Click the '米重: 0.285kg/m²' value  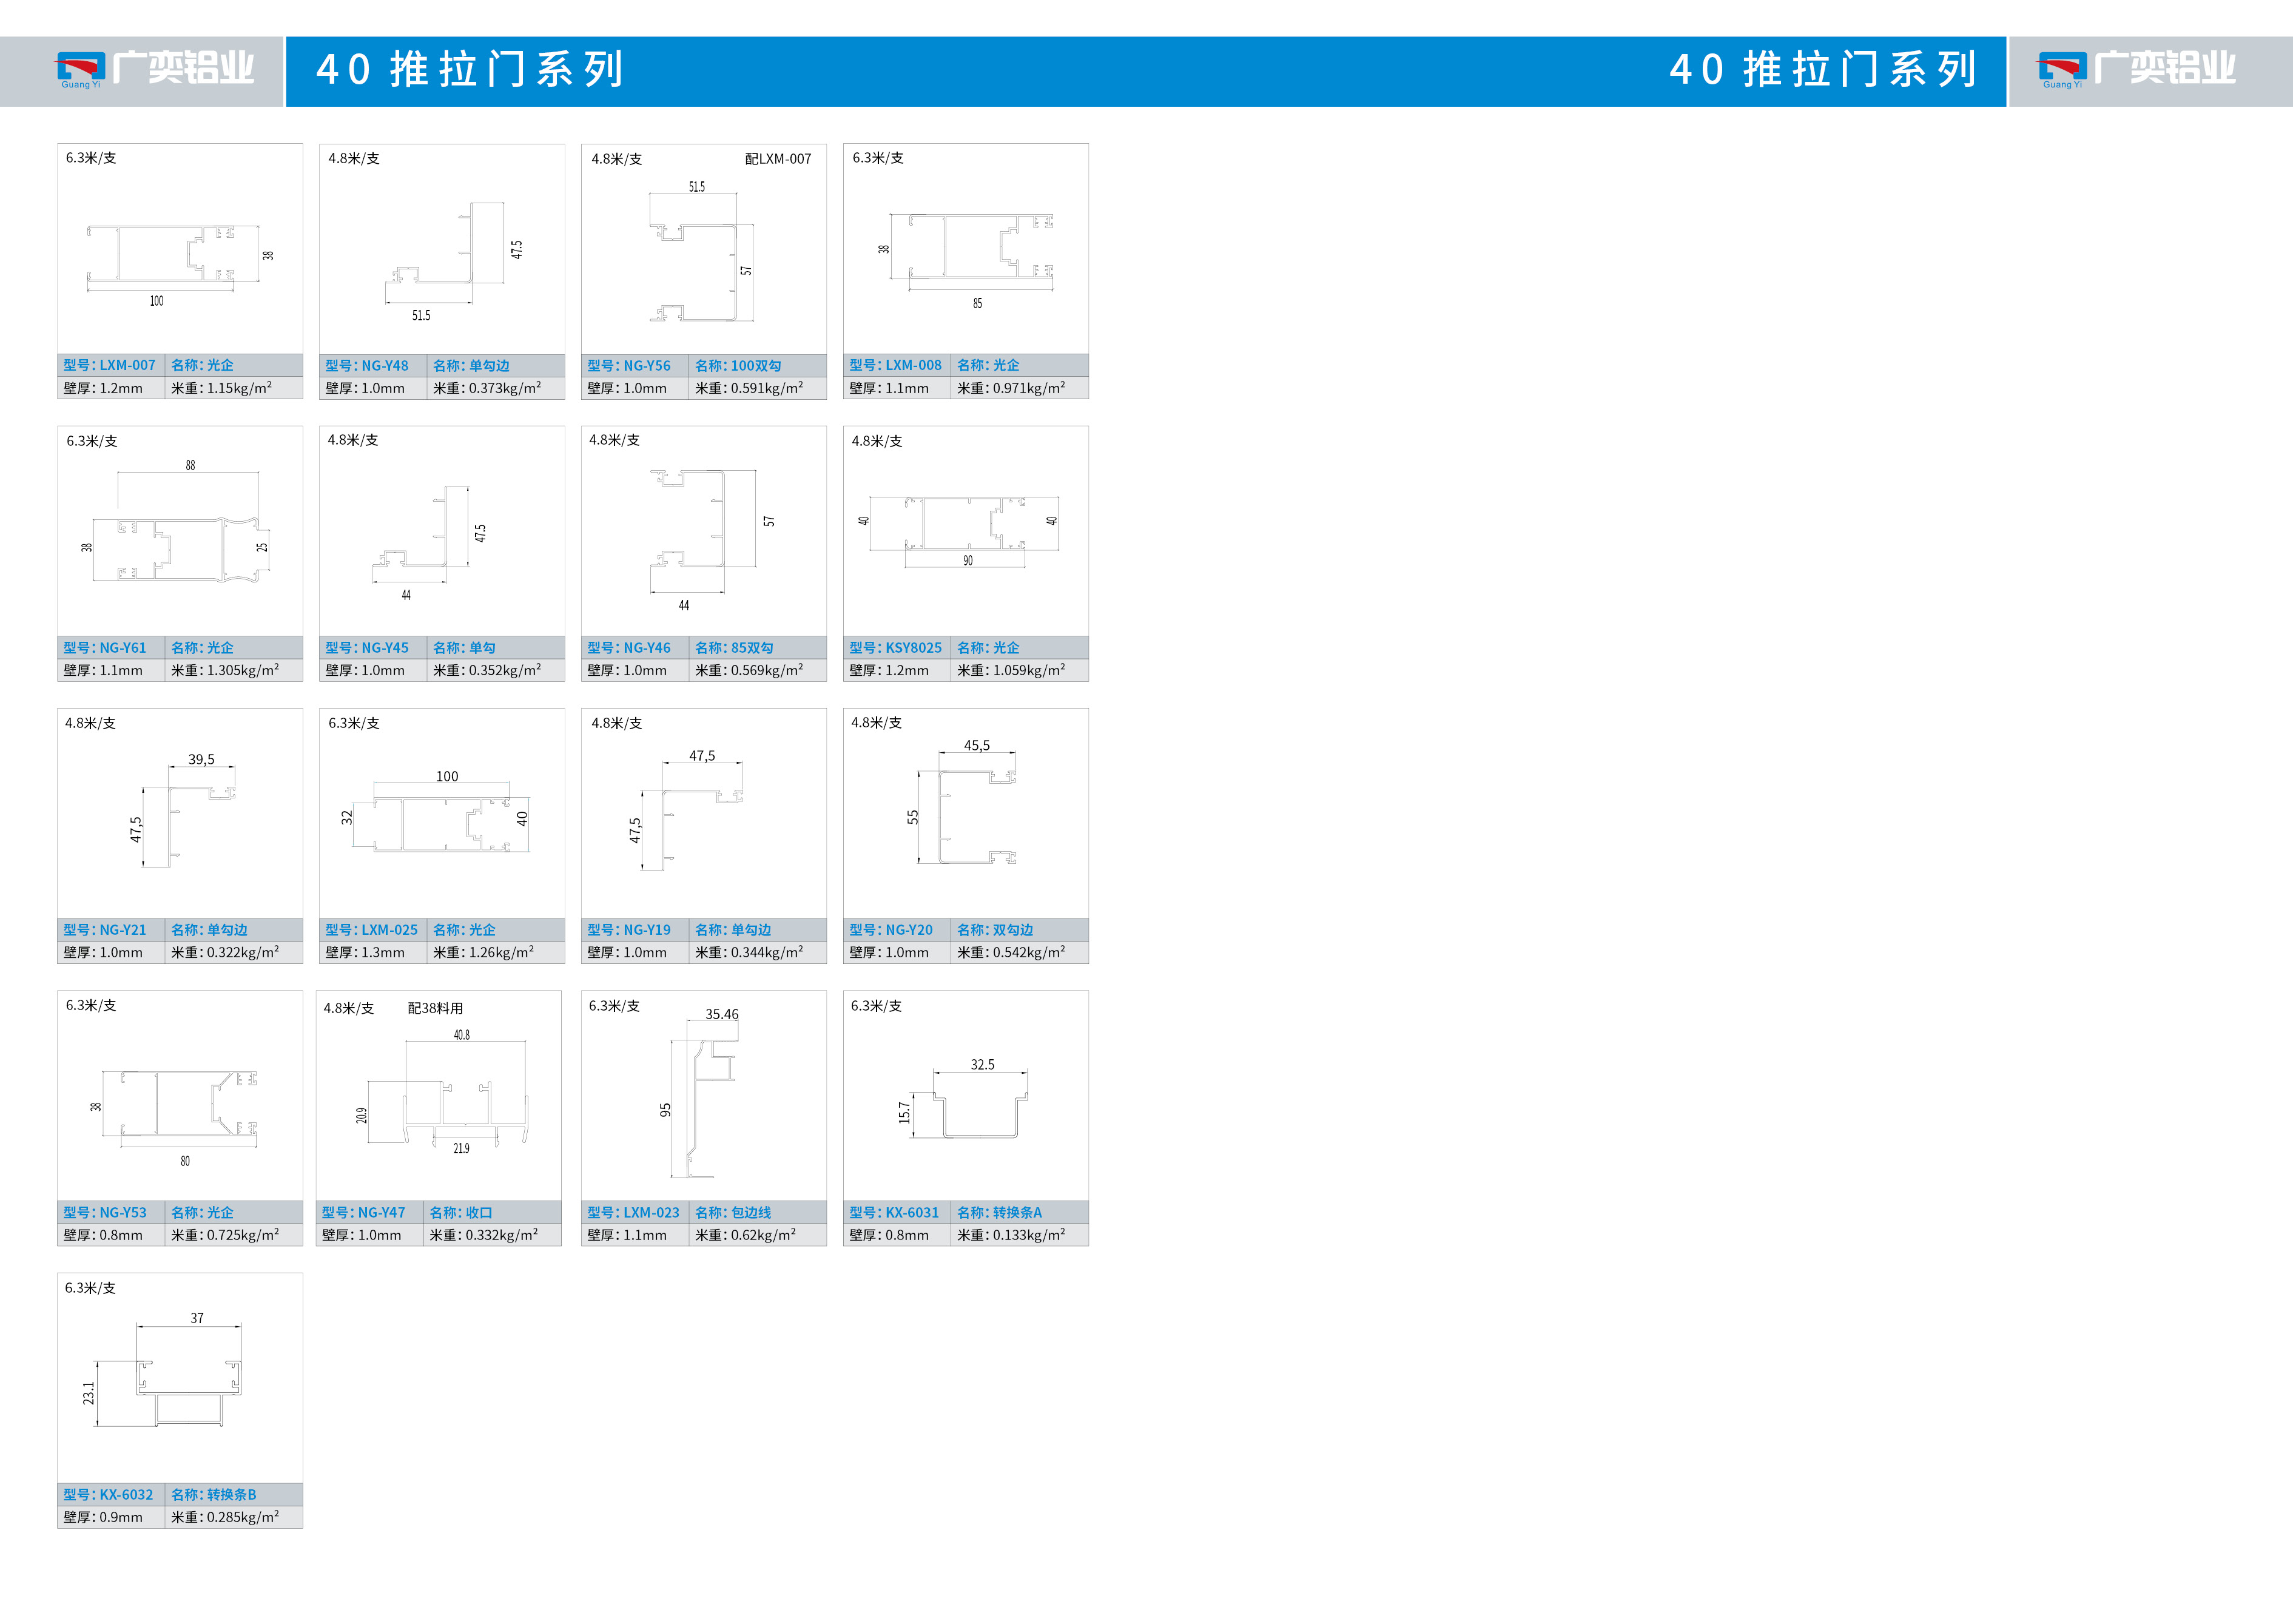[226, 1517]
